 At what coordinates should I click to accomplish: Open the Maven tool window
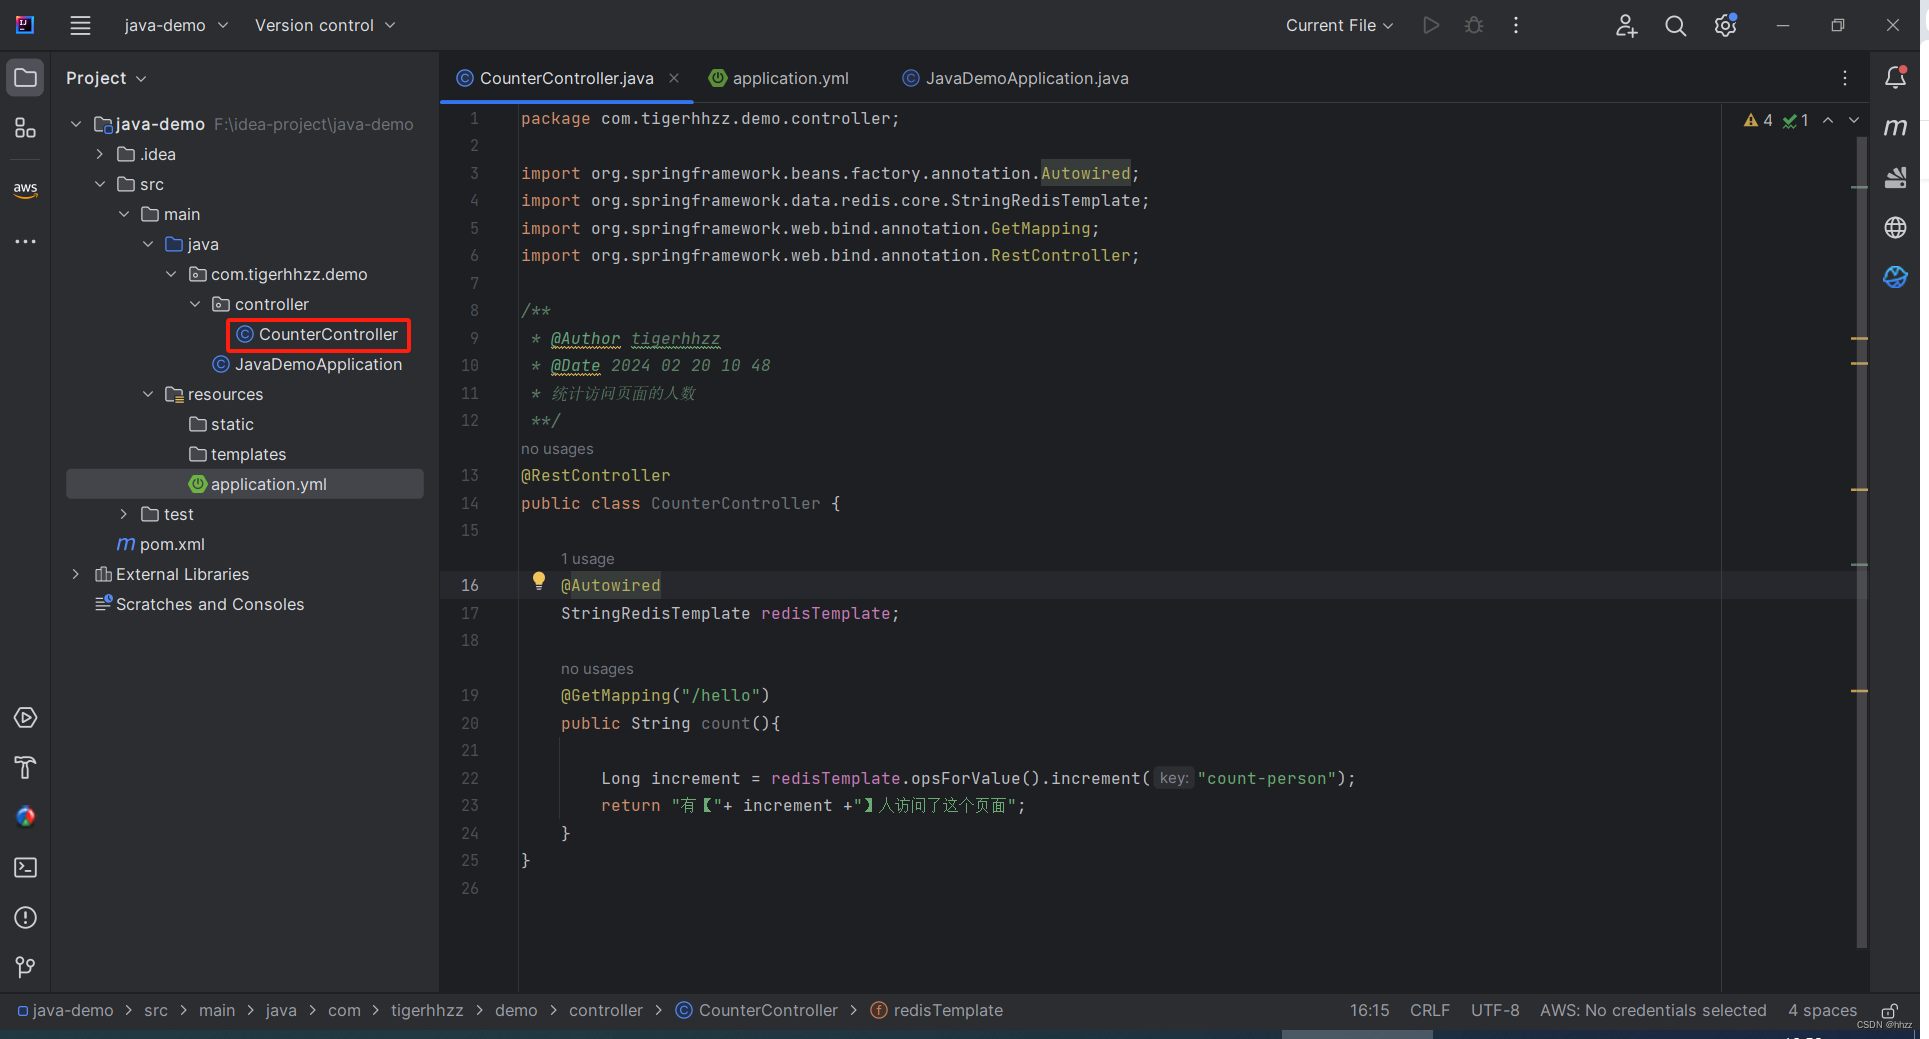point(1895,127)
